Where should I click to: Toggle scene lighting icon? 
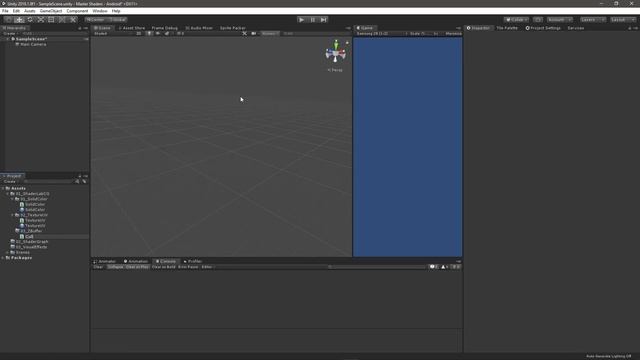(149, 33)
